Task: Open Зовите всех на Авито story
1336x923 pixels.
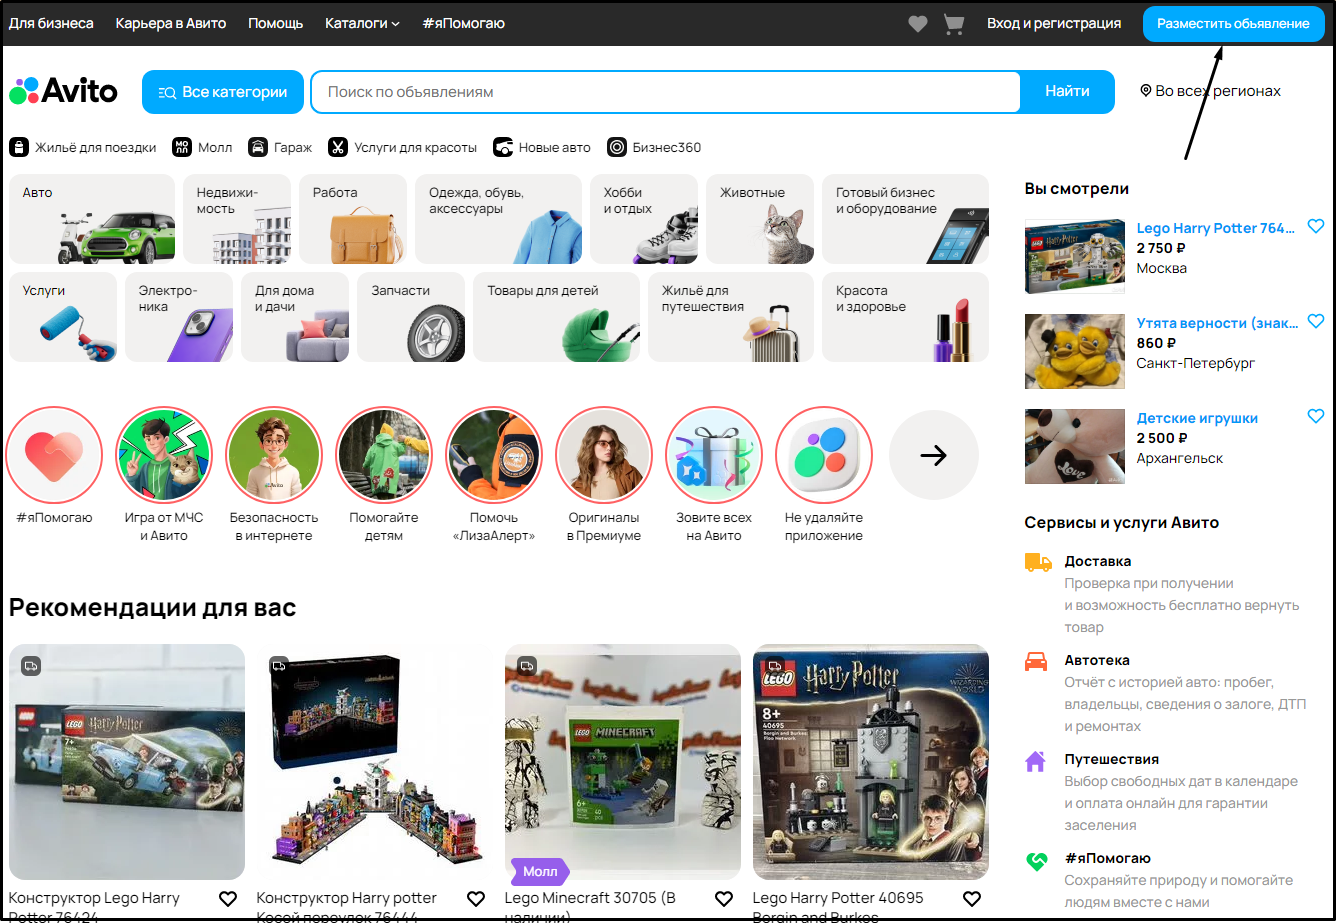Action: 714,454
